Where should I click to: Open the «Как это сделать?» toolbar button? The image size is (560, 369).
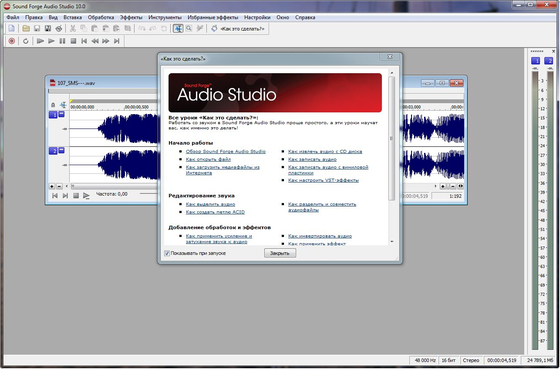tap(238, 29)
